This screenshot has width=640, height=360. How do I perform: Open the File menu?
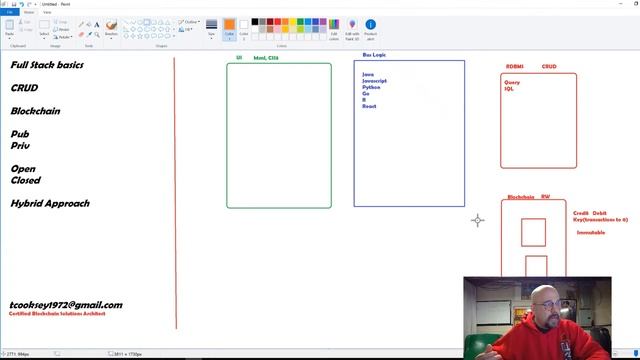(x=9, y=12)
